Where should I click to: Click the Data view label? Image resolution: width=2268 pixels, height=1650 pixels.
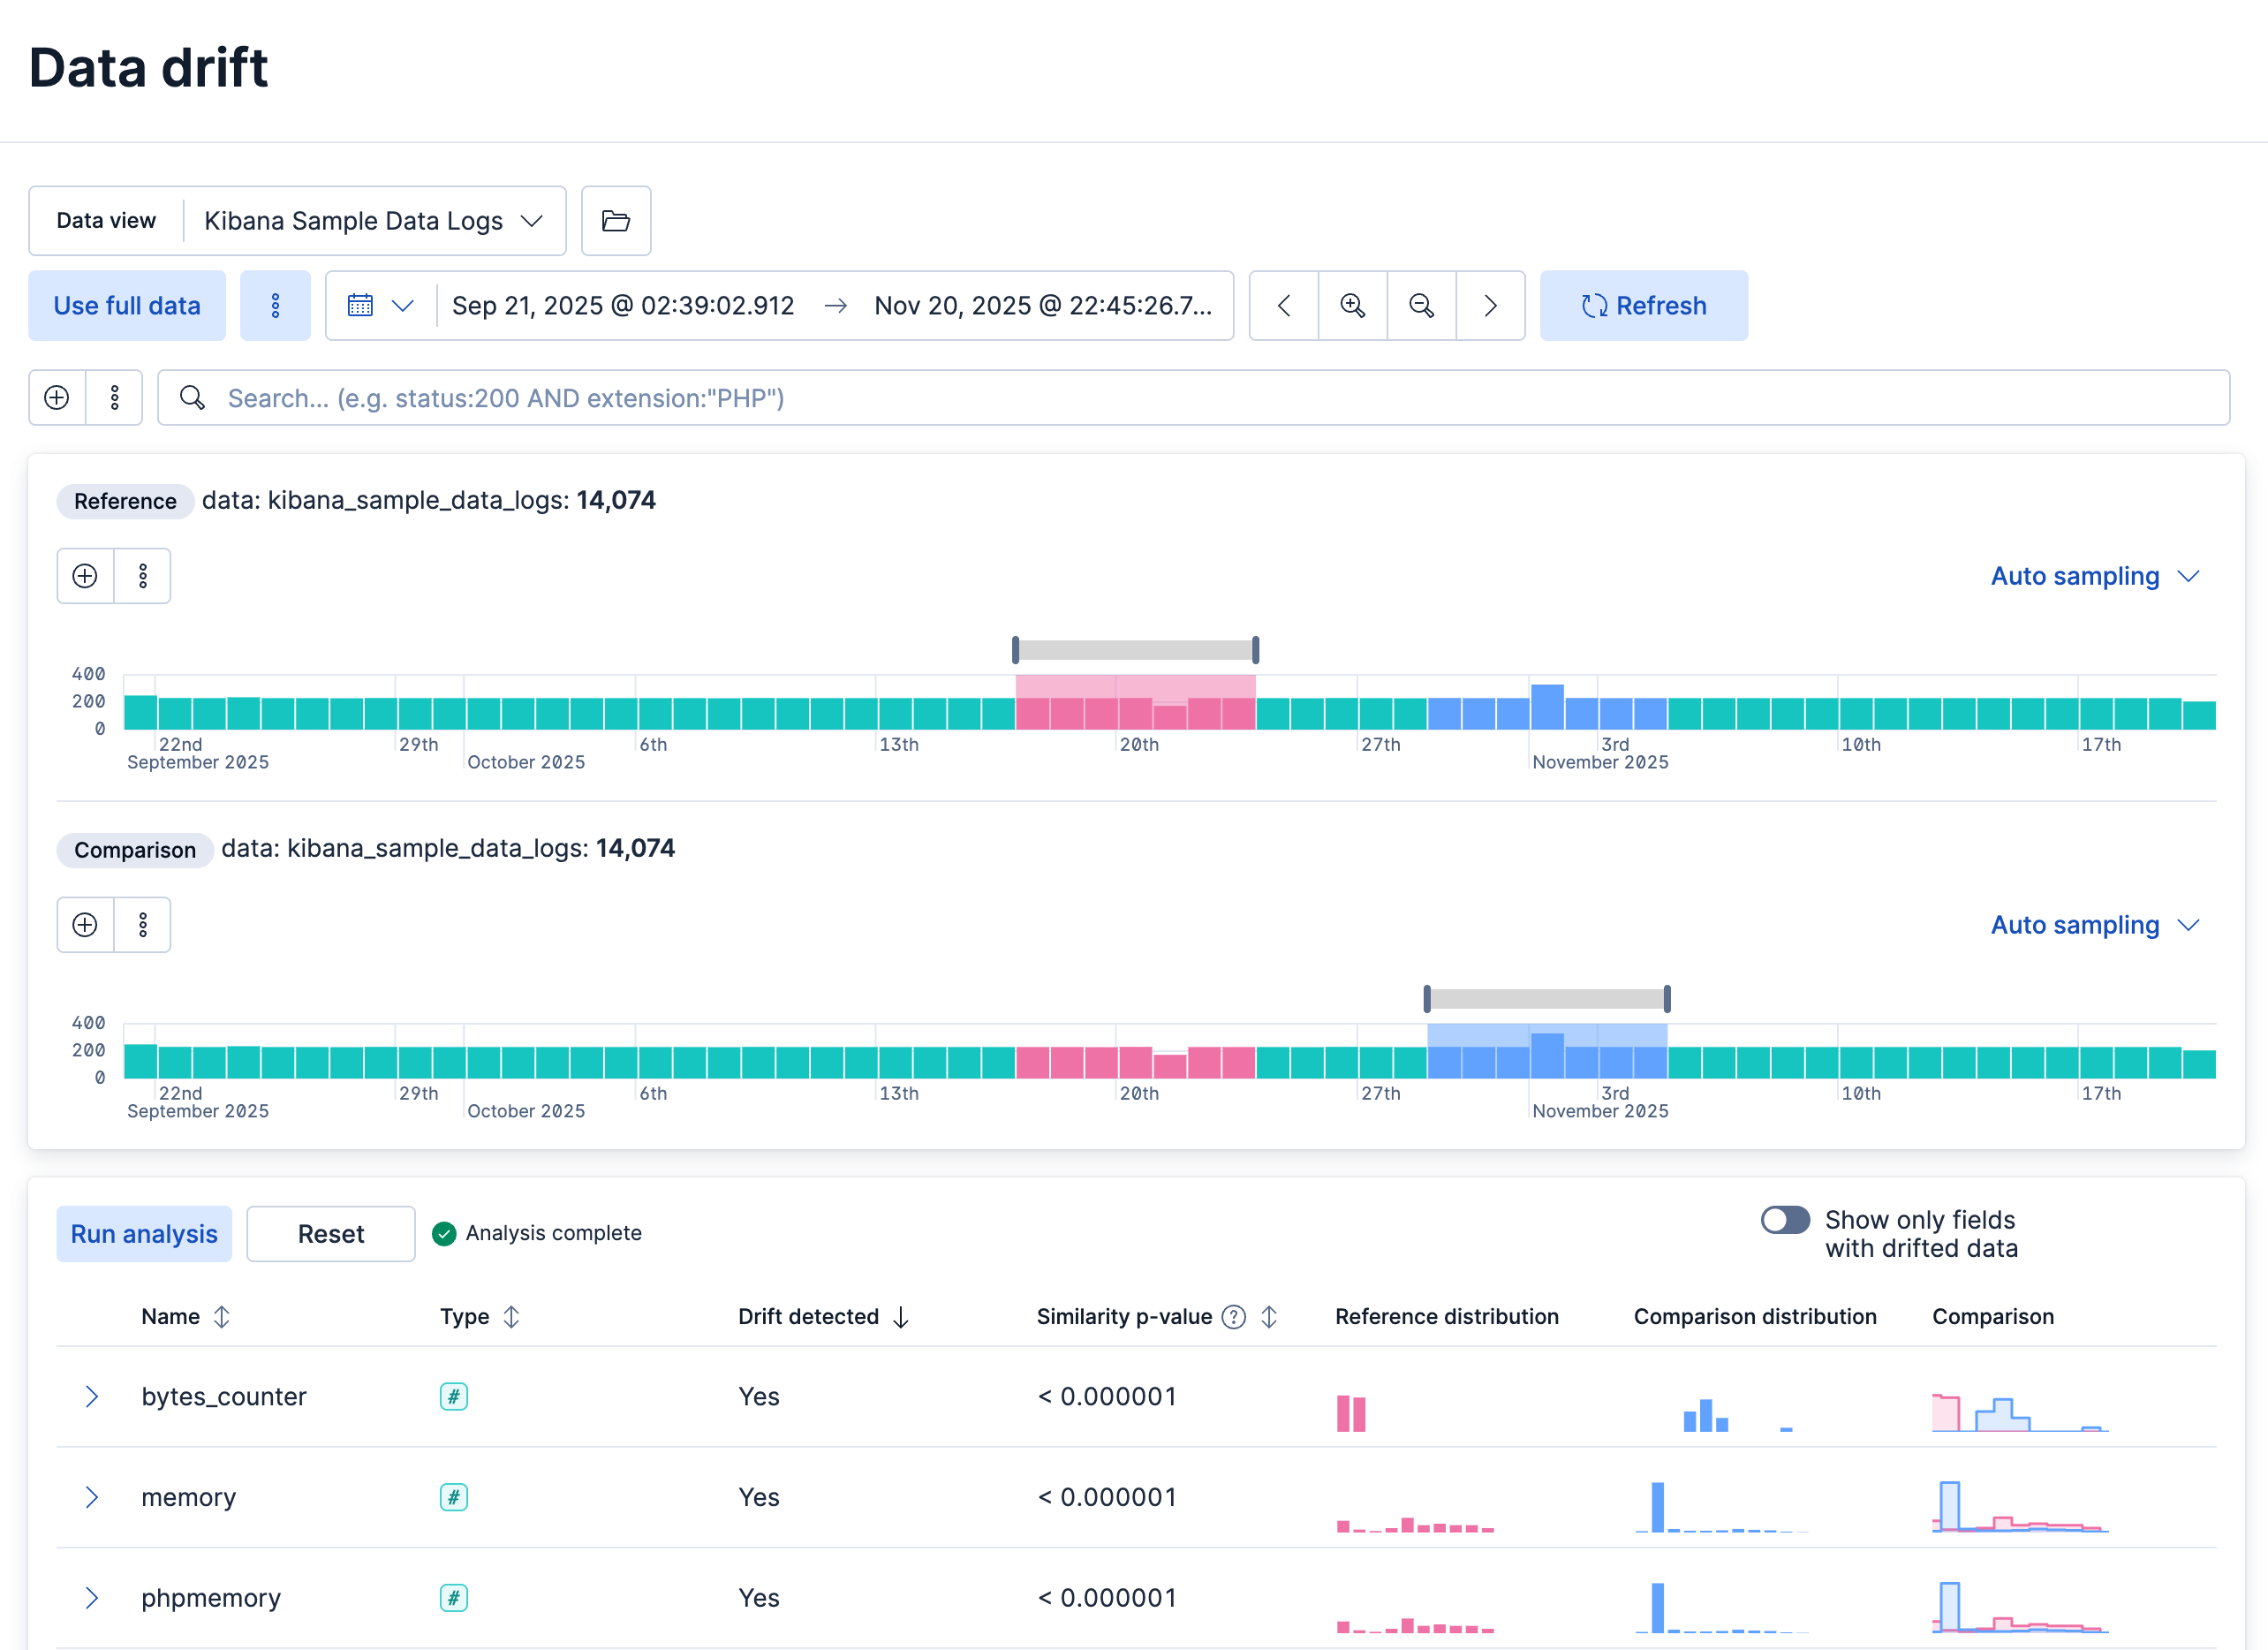pos(106,221)
